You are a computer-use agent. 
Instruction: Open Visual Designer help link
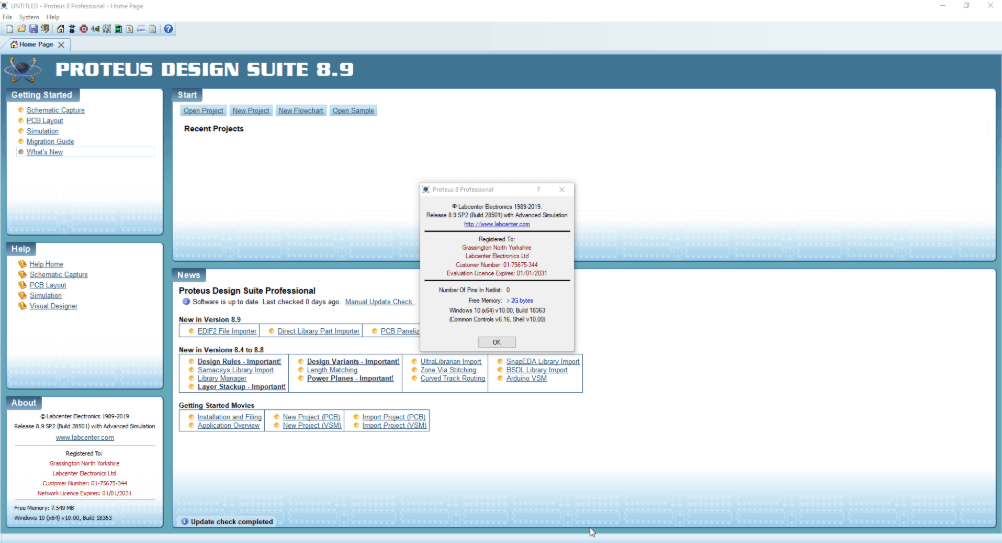(x=53, y=307)
